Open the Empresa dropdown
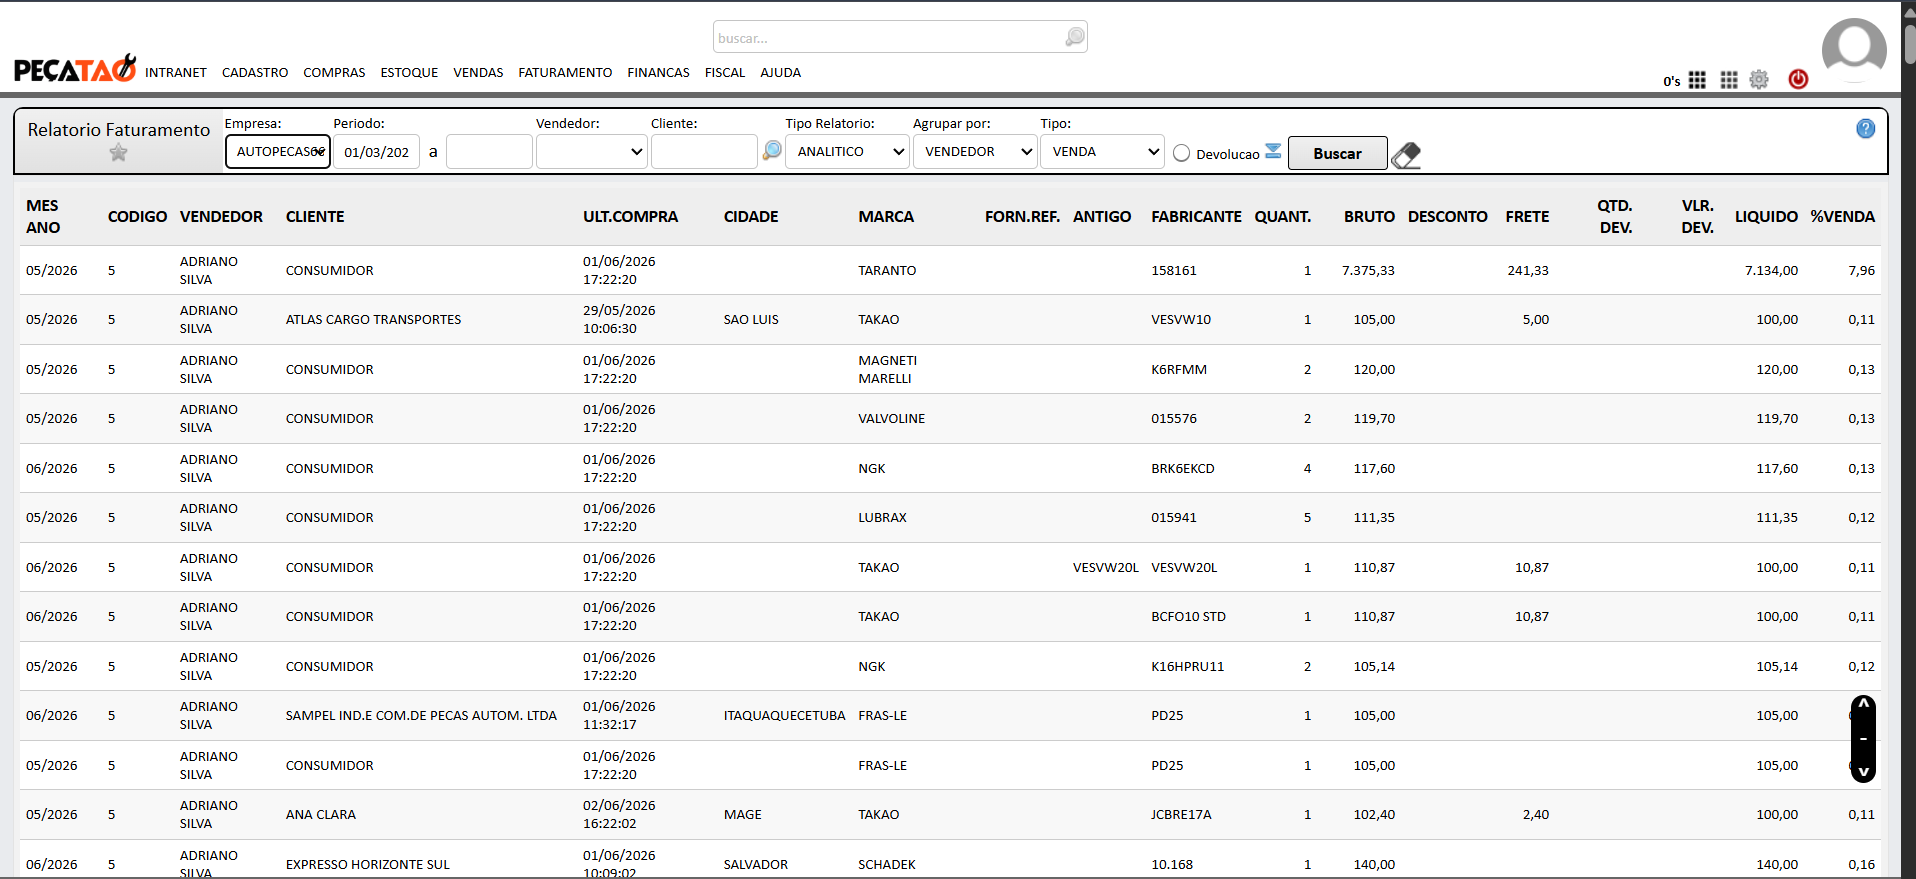Screen dimensions: 1916x879 coord(278,152)
